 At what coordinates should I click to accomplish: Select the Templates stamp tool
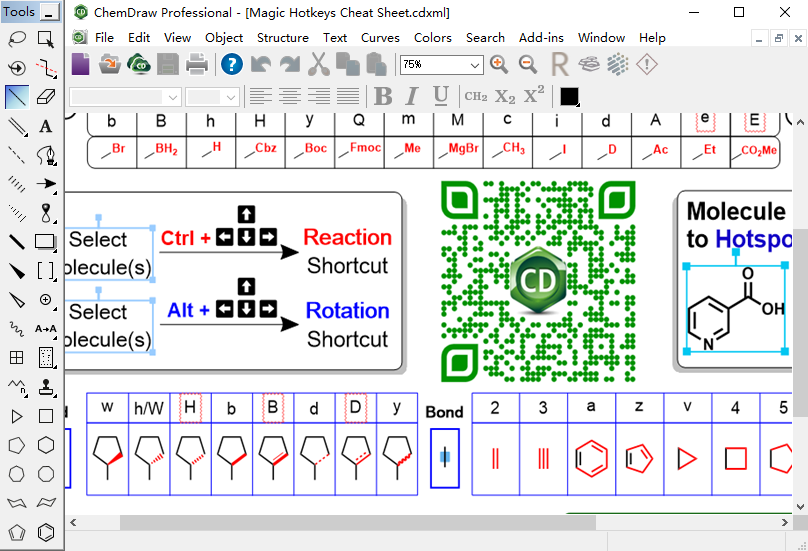coord(46,386)
